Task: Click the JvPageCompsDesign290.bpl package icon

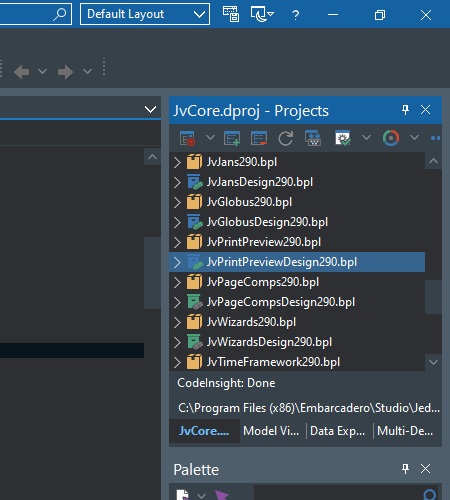Action: [194, 302]
